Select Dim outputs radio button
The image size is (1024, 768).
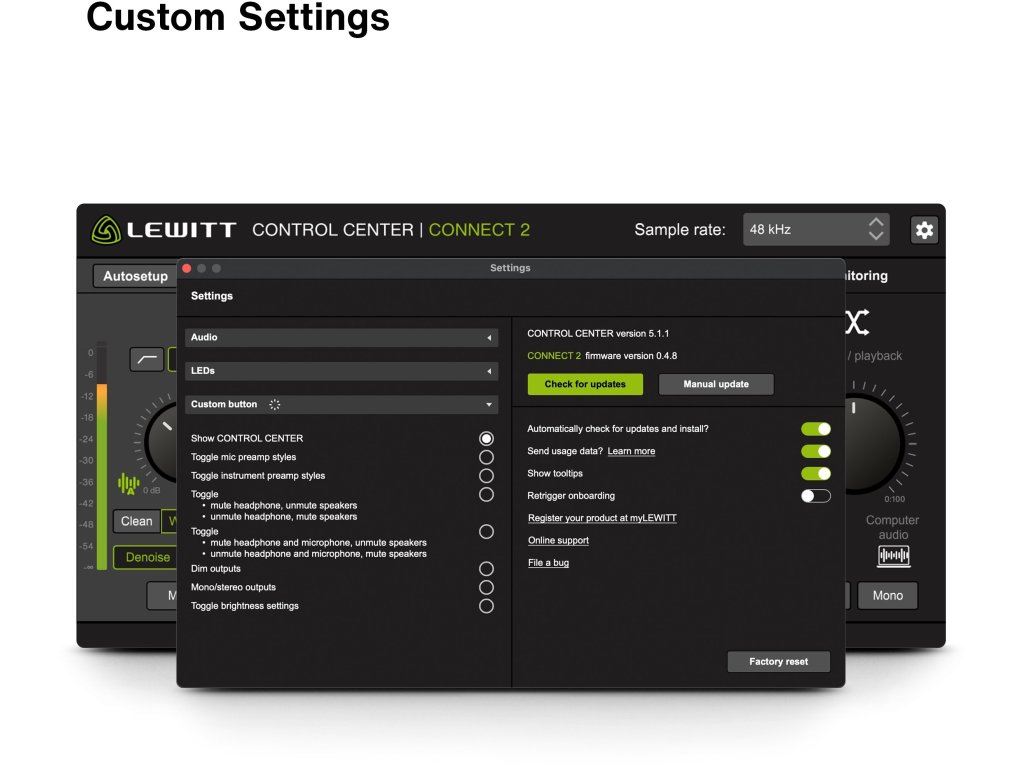click(x=486, y=569)
